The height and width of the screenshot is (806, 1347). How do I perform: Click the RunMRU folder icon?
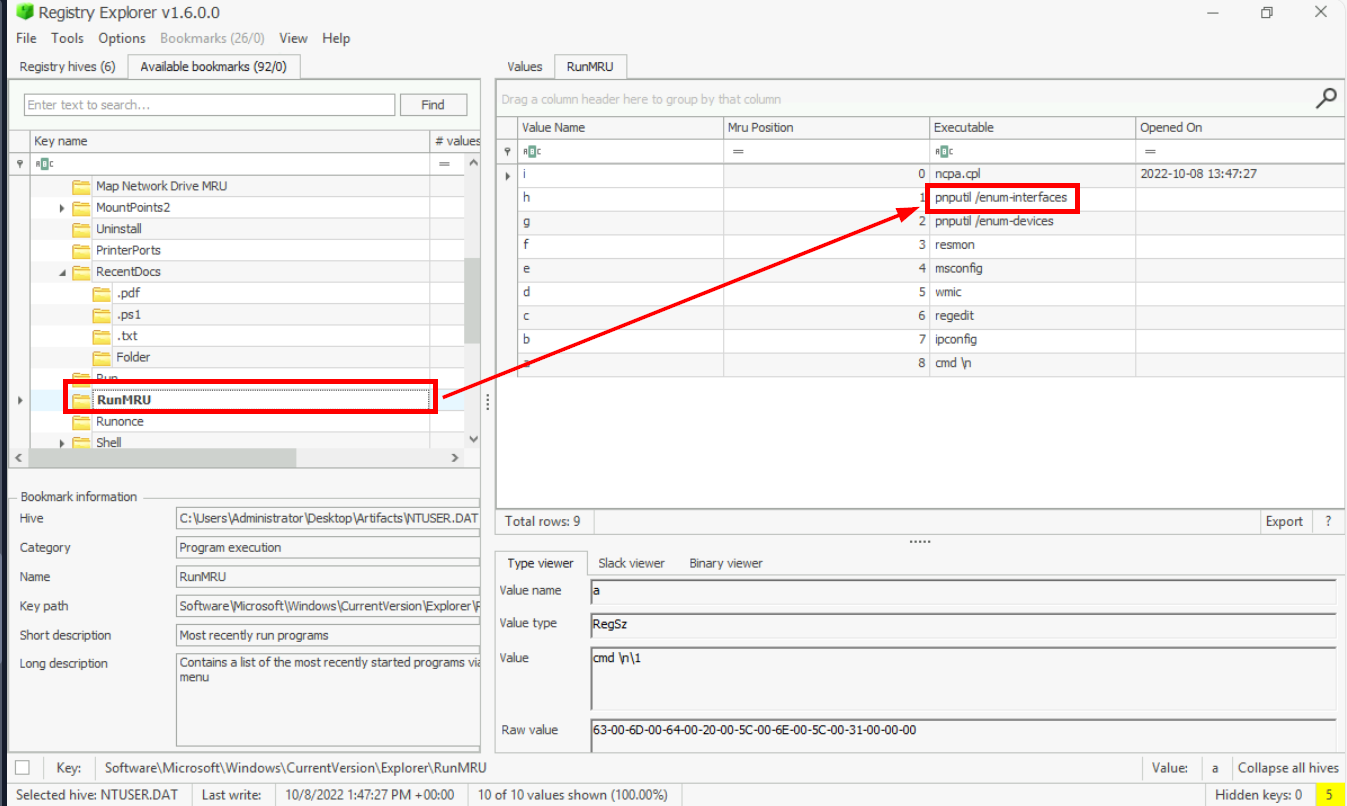[x=81, y=400]
